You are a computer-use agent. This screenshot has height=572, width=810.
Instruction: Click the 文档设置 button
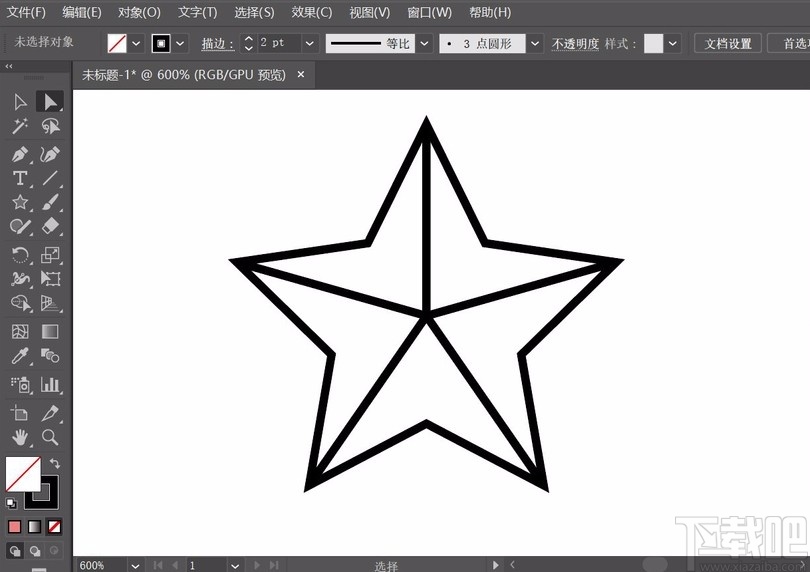[x=728, y=43]
